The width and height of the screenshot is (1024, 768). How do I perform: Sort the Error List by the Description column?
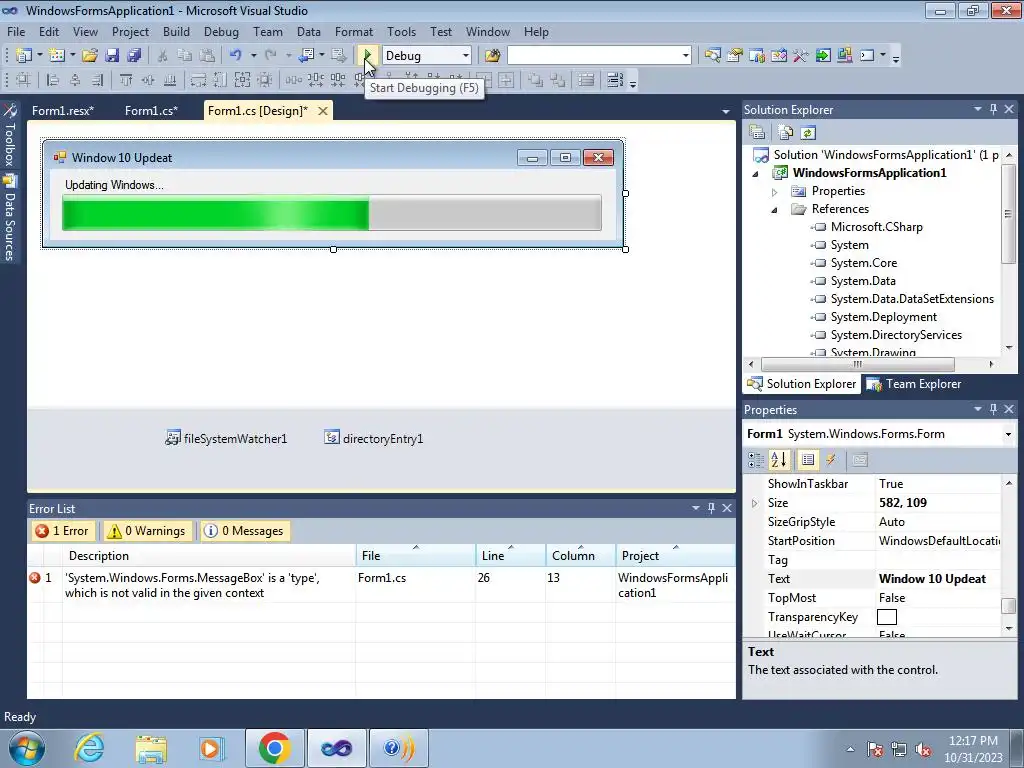click(209, 556)
